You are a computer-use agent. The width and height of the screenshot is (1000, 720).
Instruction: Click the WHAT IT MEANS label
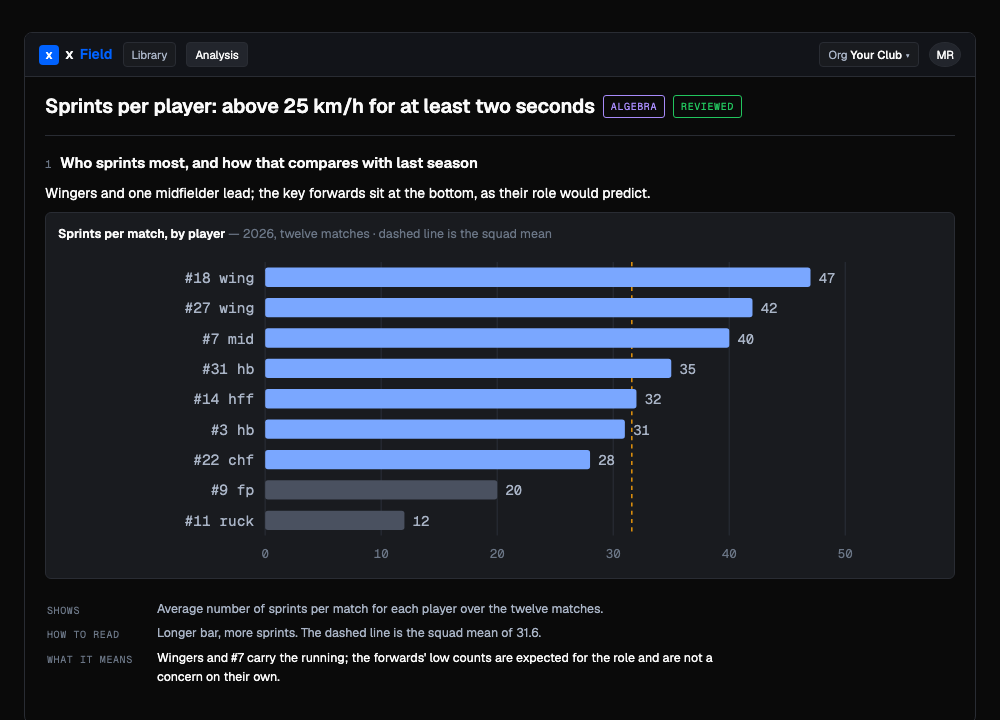click(x=89, y=659)
